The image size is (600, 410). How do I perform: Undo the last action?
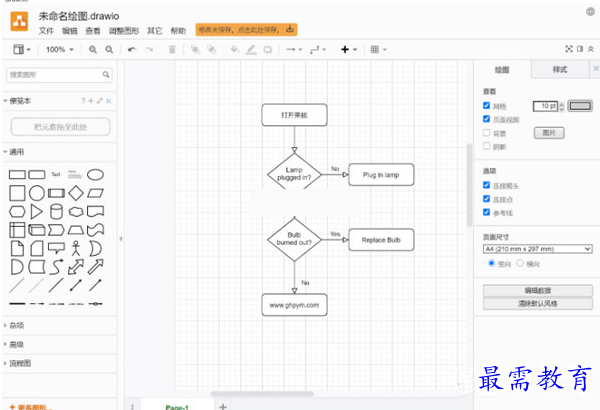[132, 49]
